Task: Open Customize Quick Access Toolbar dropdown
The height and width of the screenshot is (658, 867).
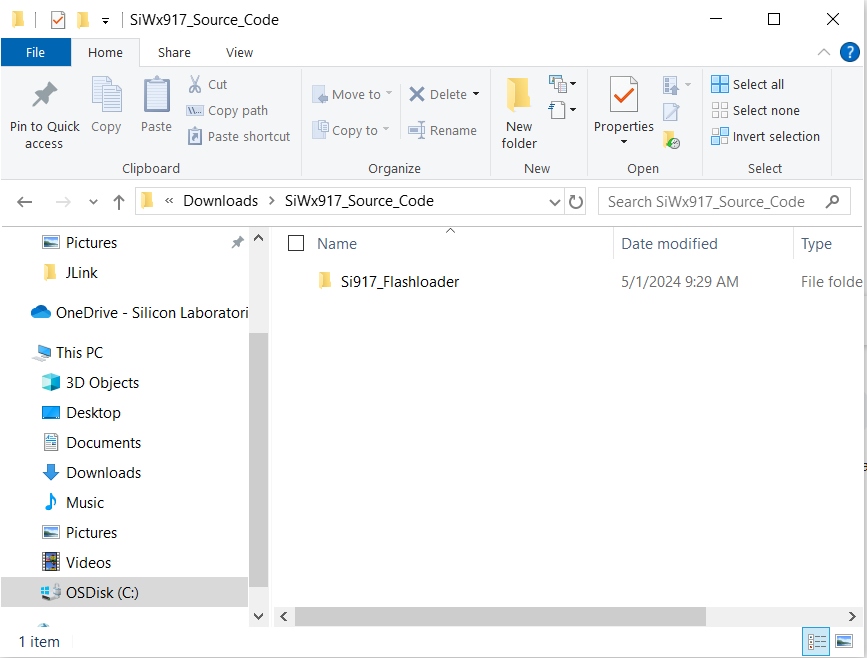Action: pos(105,21)
